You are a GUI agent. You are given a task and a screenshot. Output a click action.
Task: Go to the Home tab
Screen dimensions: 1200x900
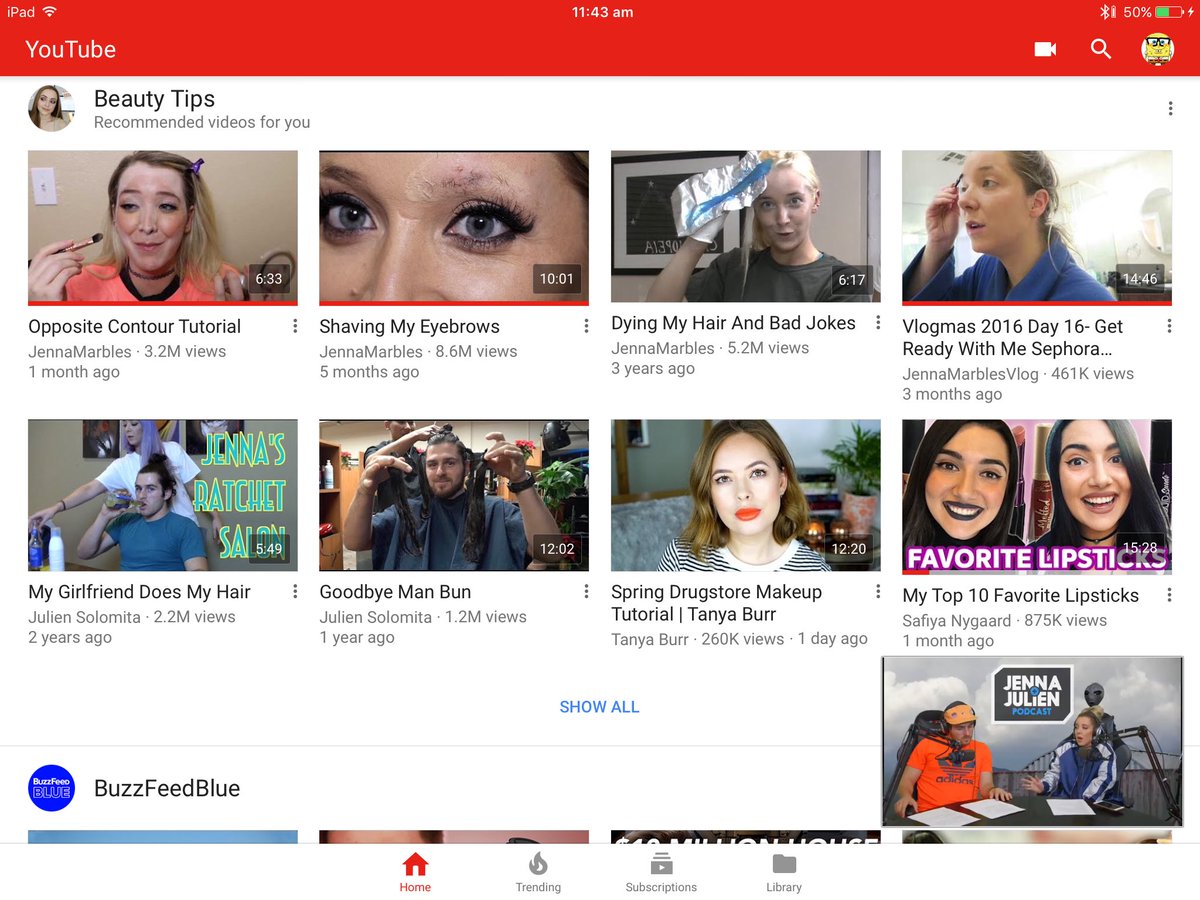[415, 872]
